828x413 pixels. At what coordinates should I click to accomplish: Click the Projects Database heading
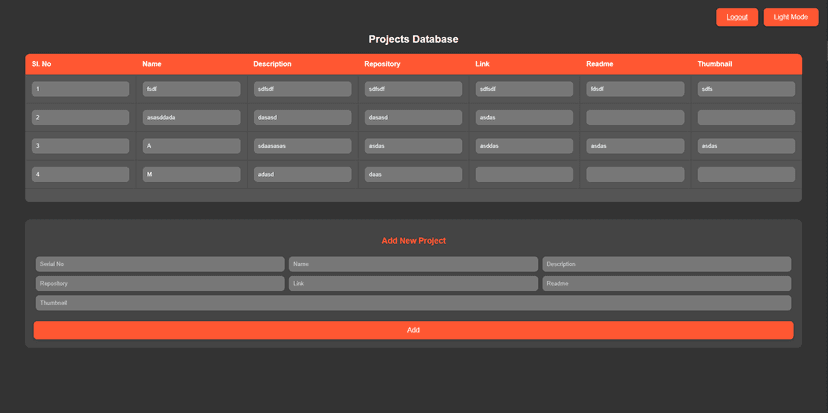tap(413, 39)
